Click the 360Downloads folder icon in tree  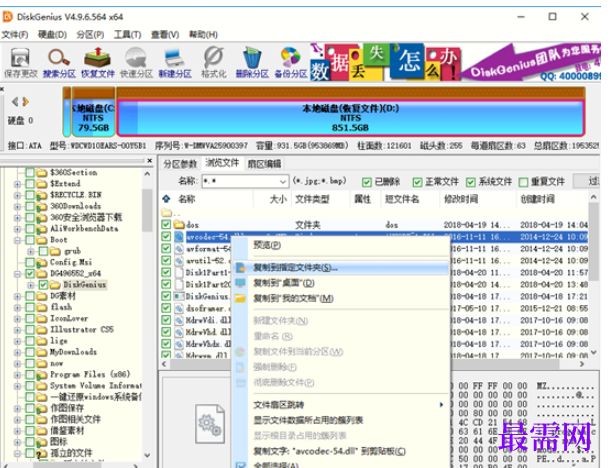(42, 206)
